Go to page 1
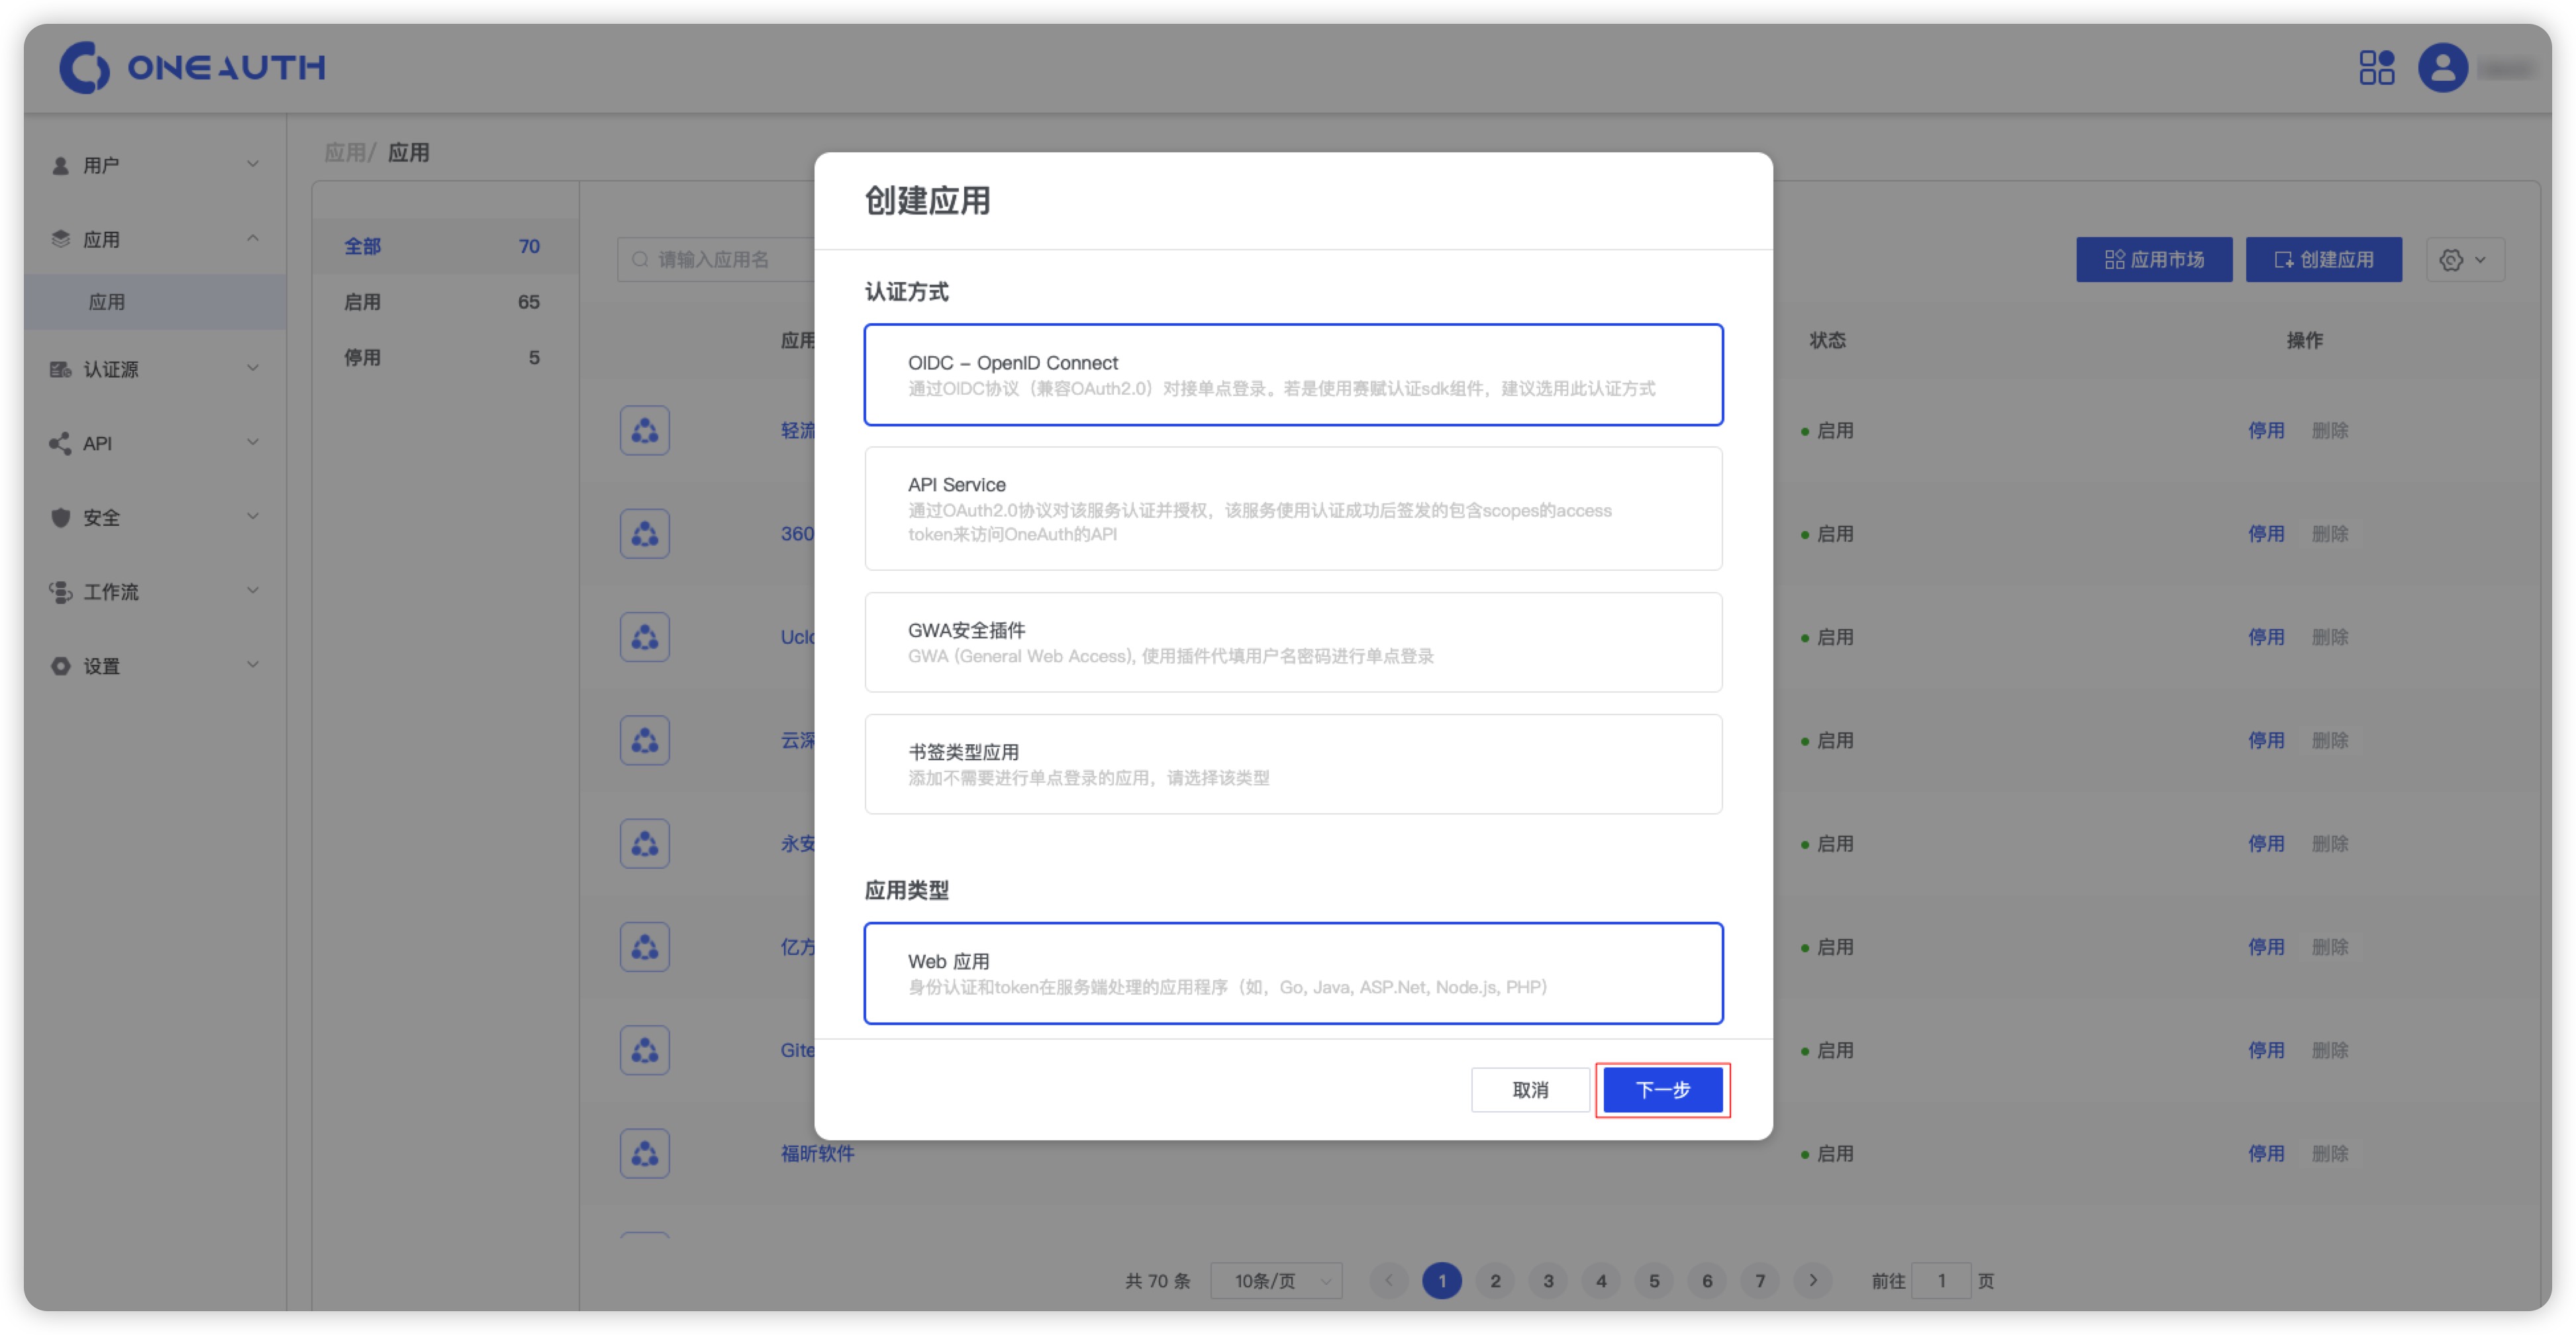Viewport: 2576px width, 1335px height. [x=1442, y=1280]
